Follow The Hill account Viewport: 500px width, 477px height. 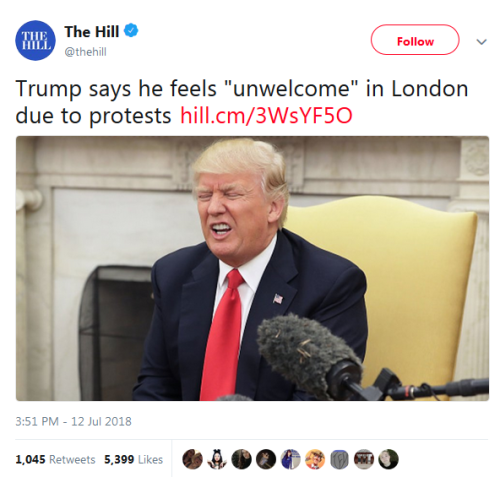click(415, 40)
